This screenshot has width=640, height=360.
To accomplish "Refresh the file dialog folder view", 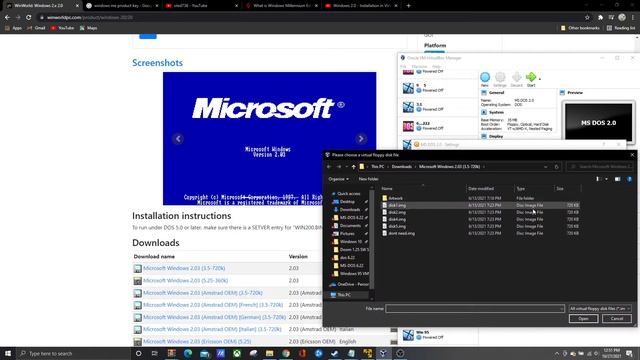I will click(x=556, y=167).
